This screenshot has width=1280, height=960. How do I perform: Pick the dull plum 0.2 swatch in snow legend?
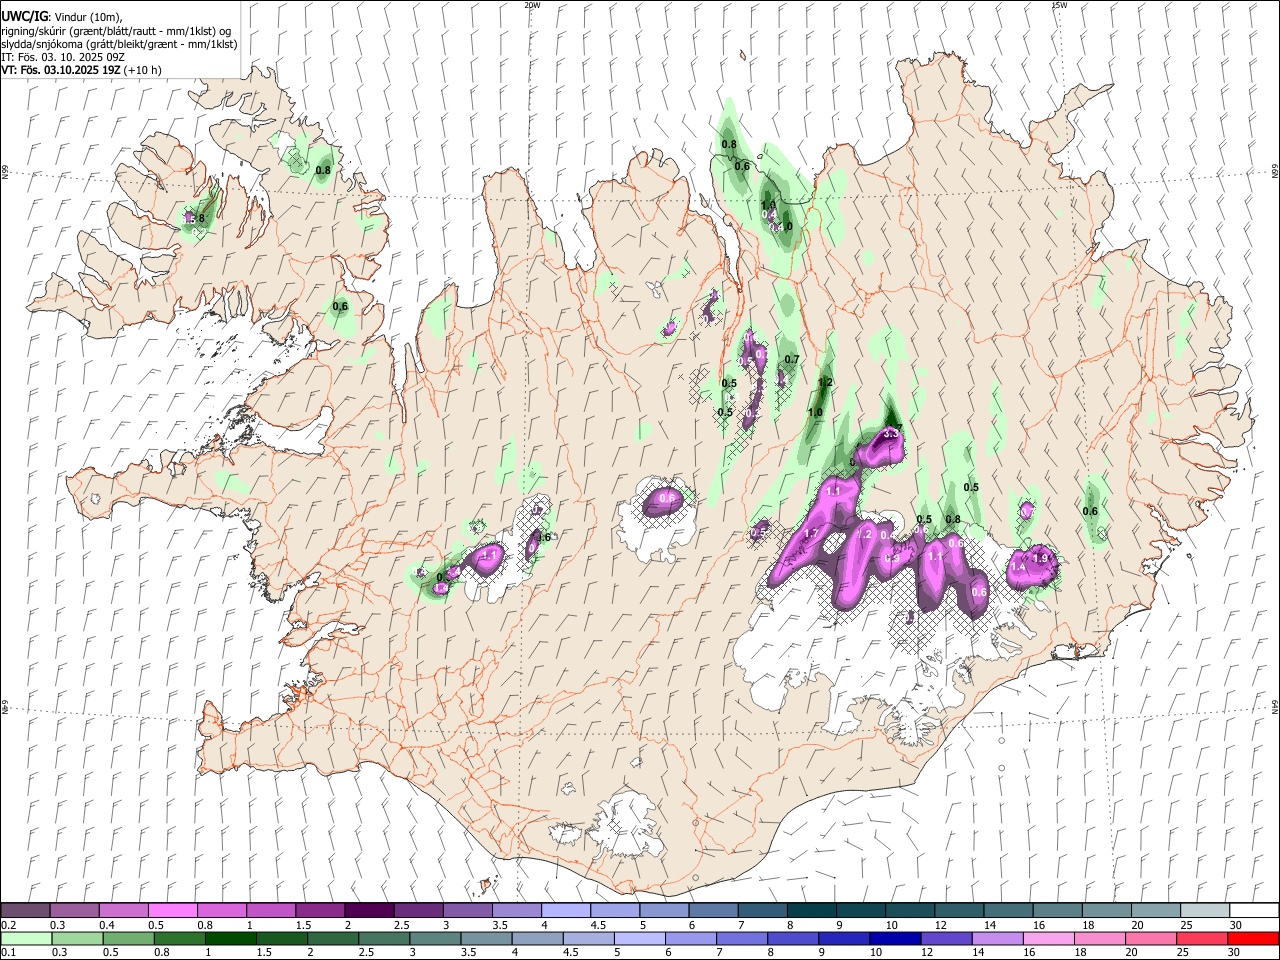pyautogui.click(x=25, y=910)
